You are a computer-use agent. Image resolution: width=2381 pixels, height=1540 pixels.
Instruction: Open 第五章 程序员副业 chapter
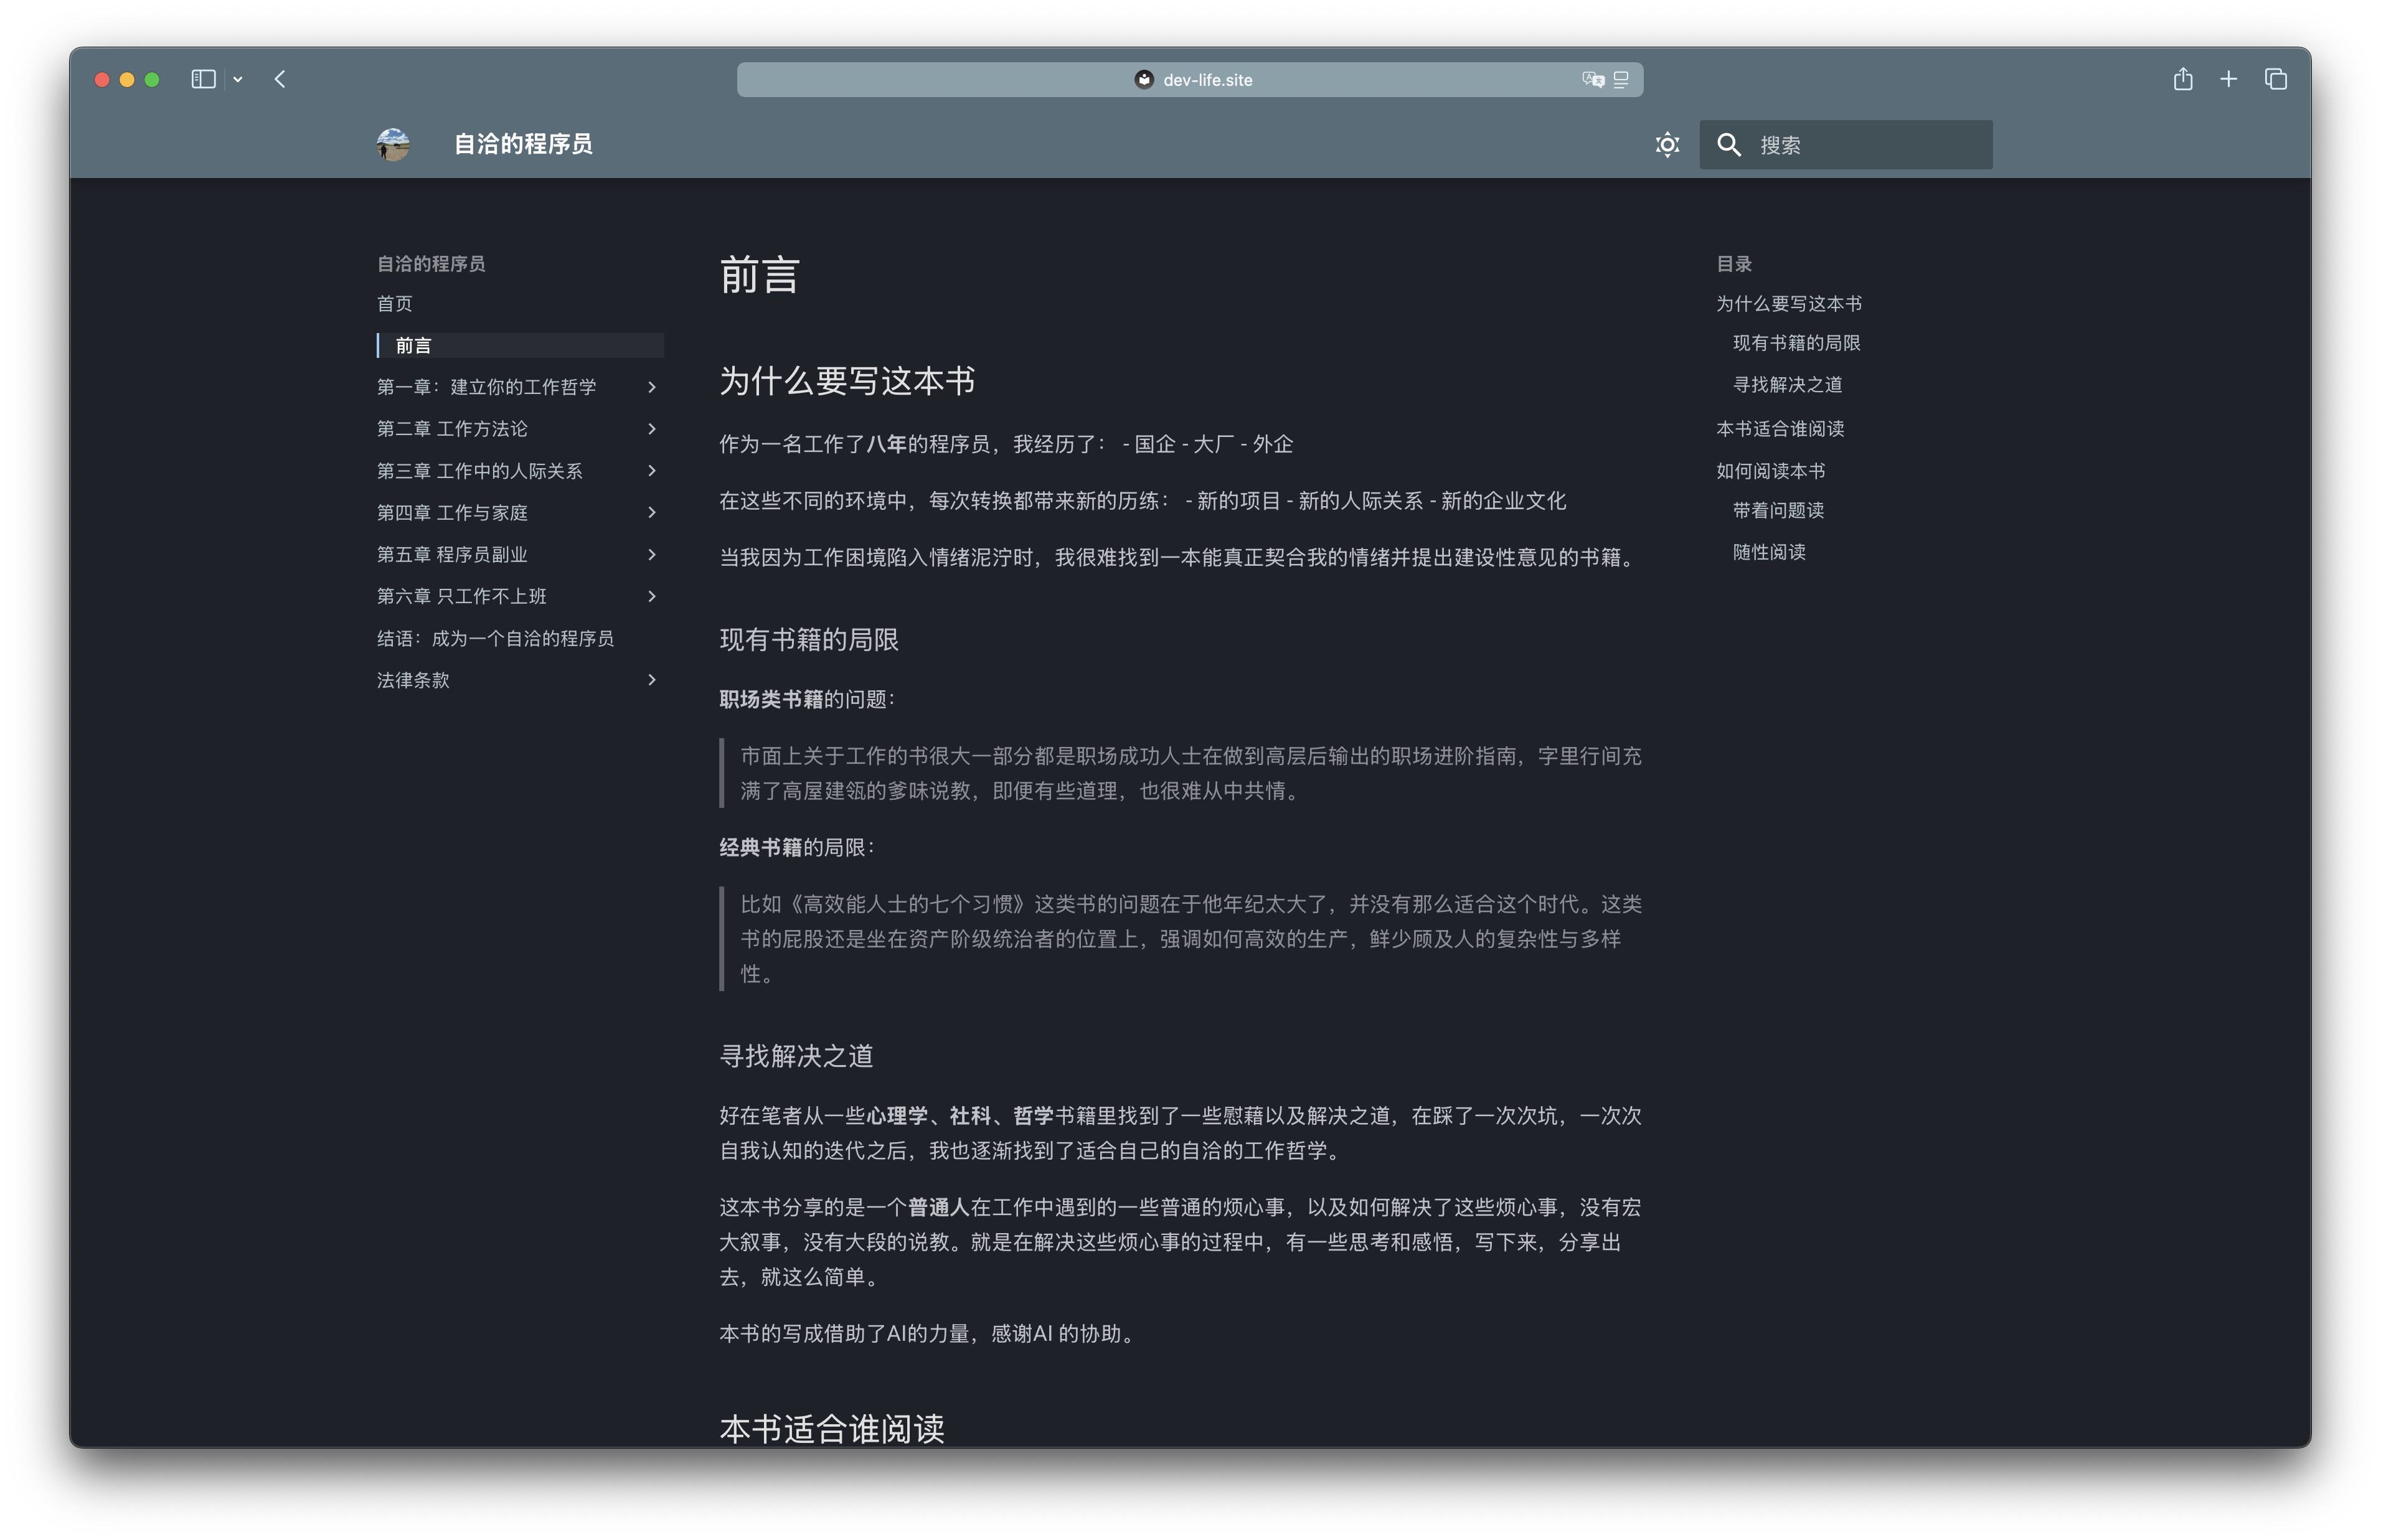click(452, 554)
